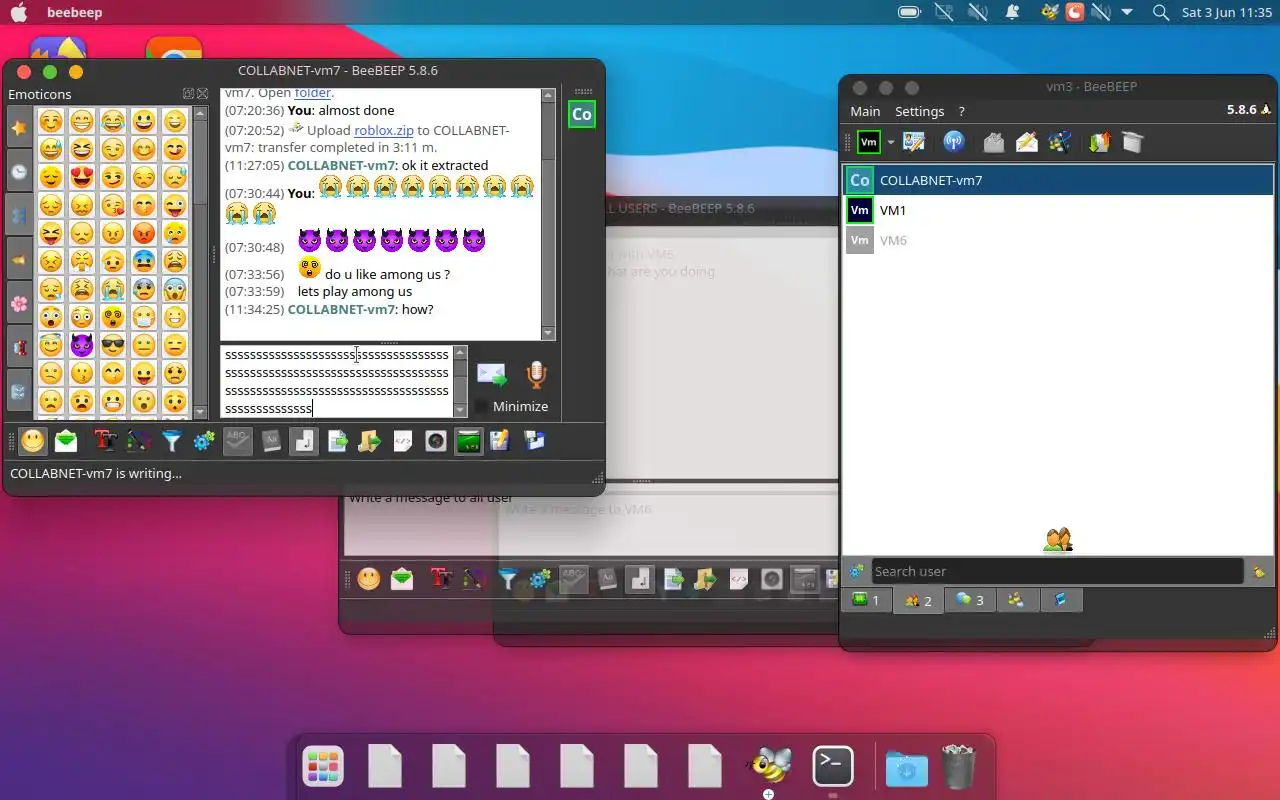Click the blue floppy disk print icon
The height and width of the screenshot is (800, 1280).
coord(534,441)
